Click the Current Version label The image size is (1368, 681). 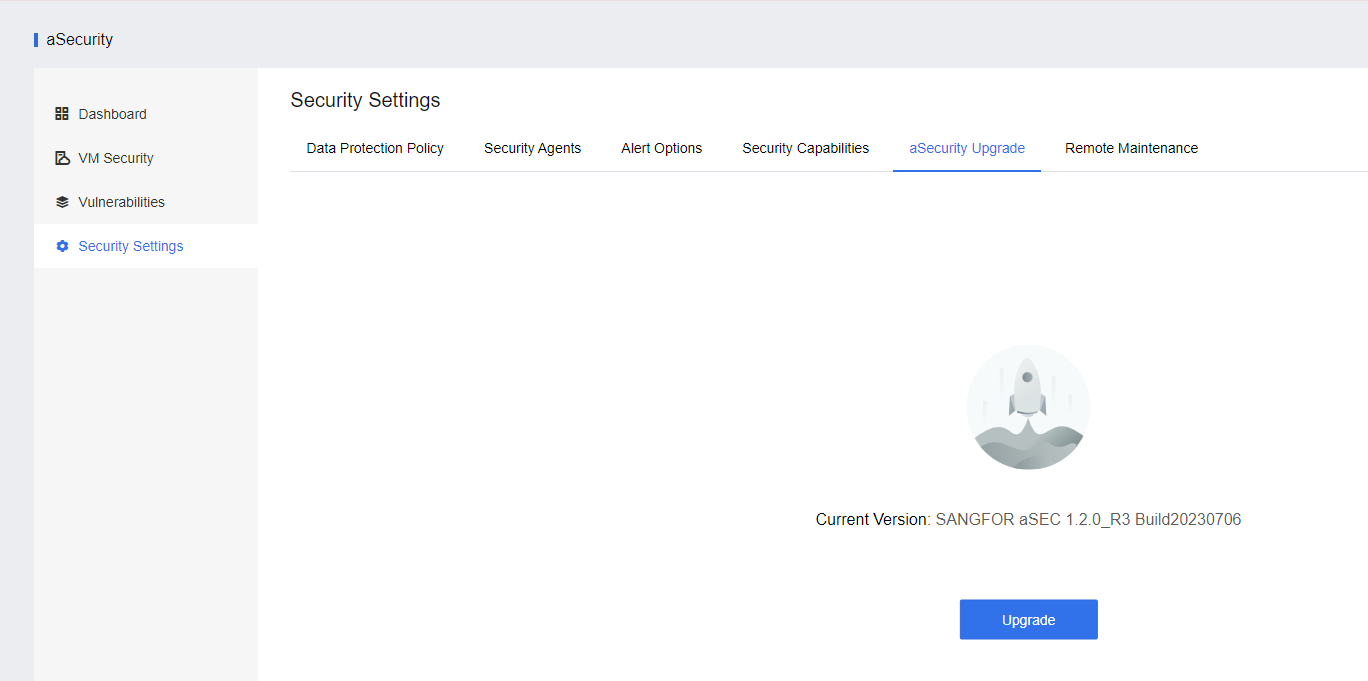tap(872, 519)
